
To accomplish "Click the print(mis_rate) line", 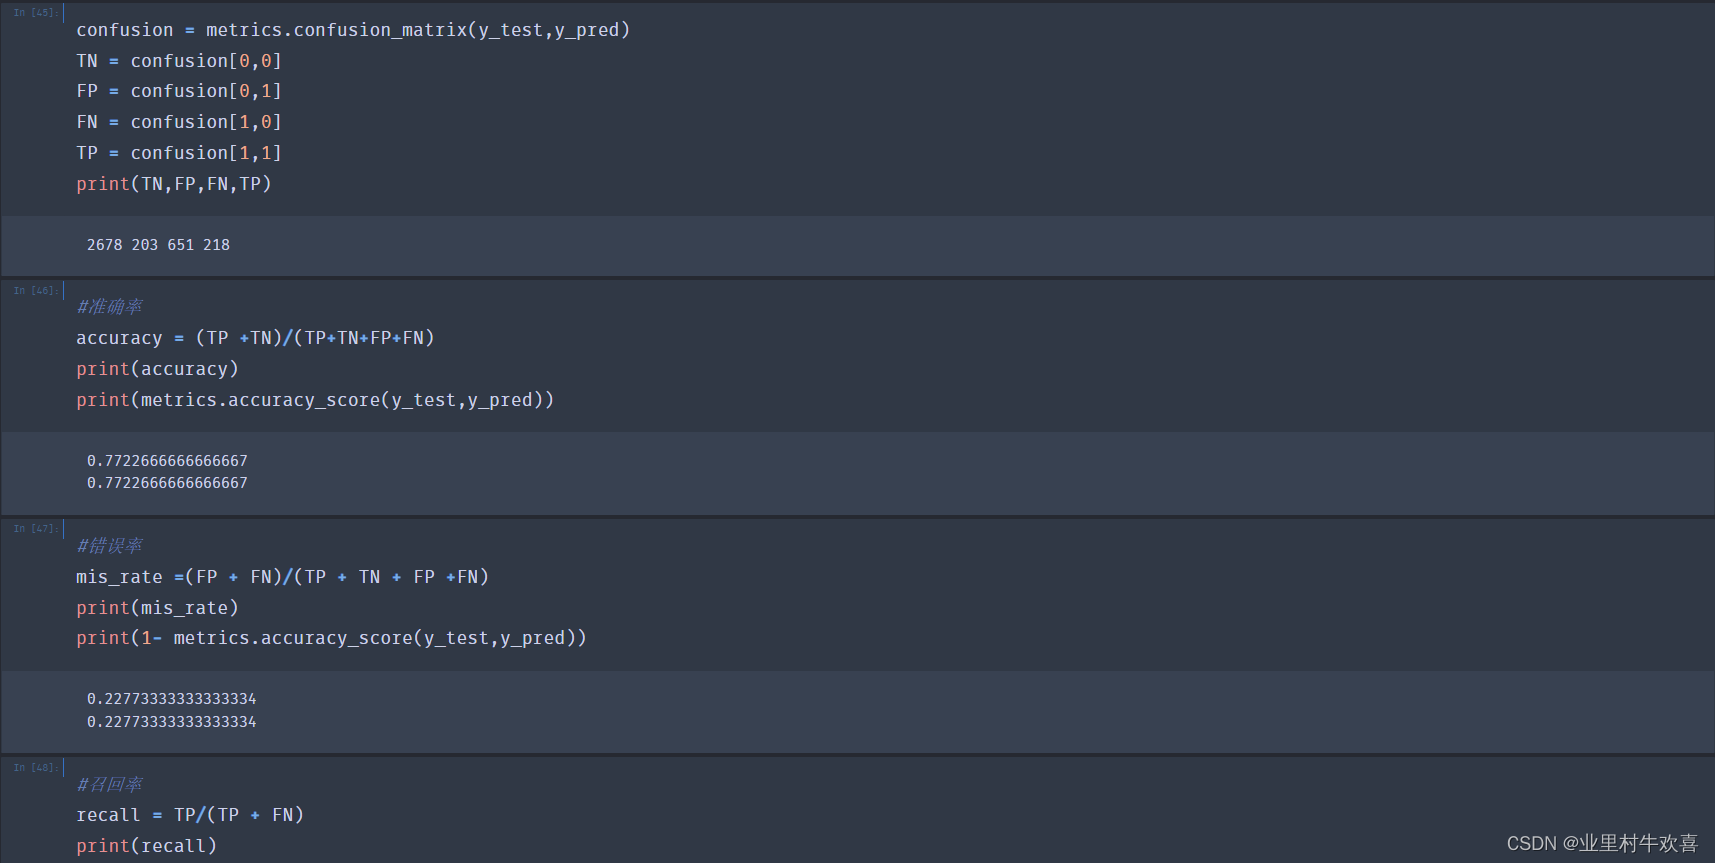I will pyautogui.click(x=157, y=608).
